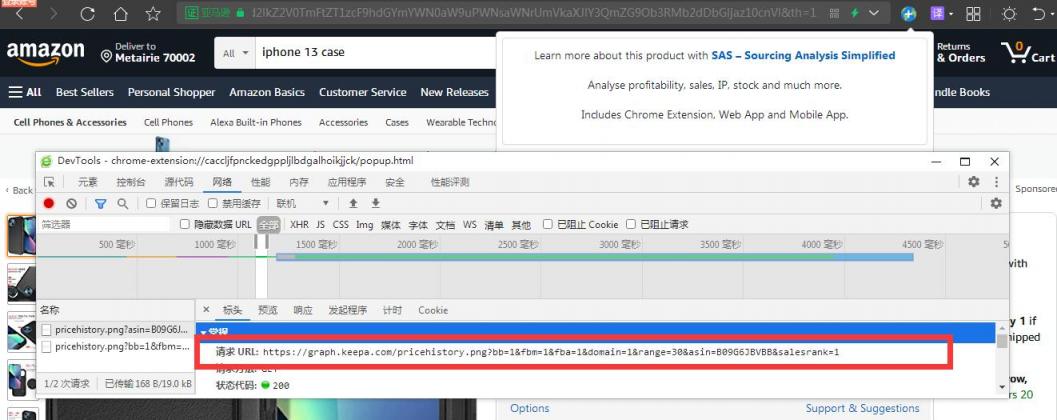1057x420 pixels.
Task: Open the All departments search dropdown
Action: click(235, 53)
